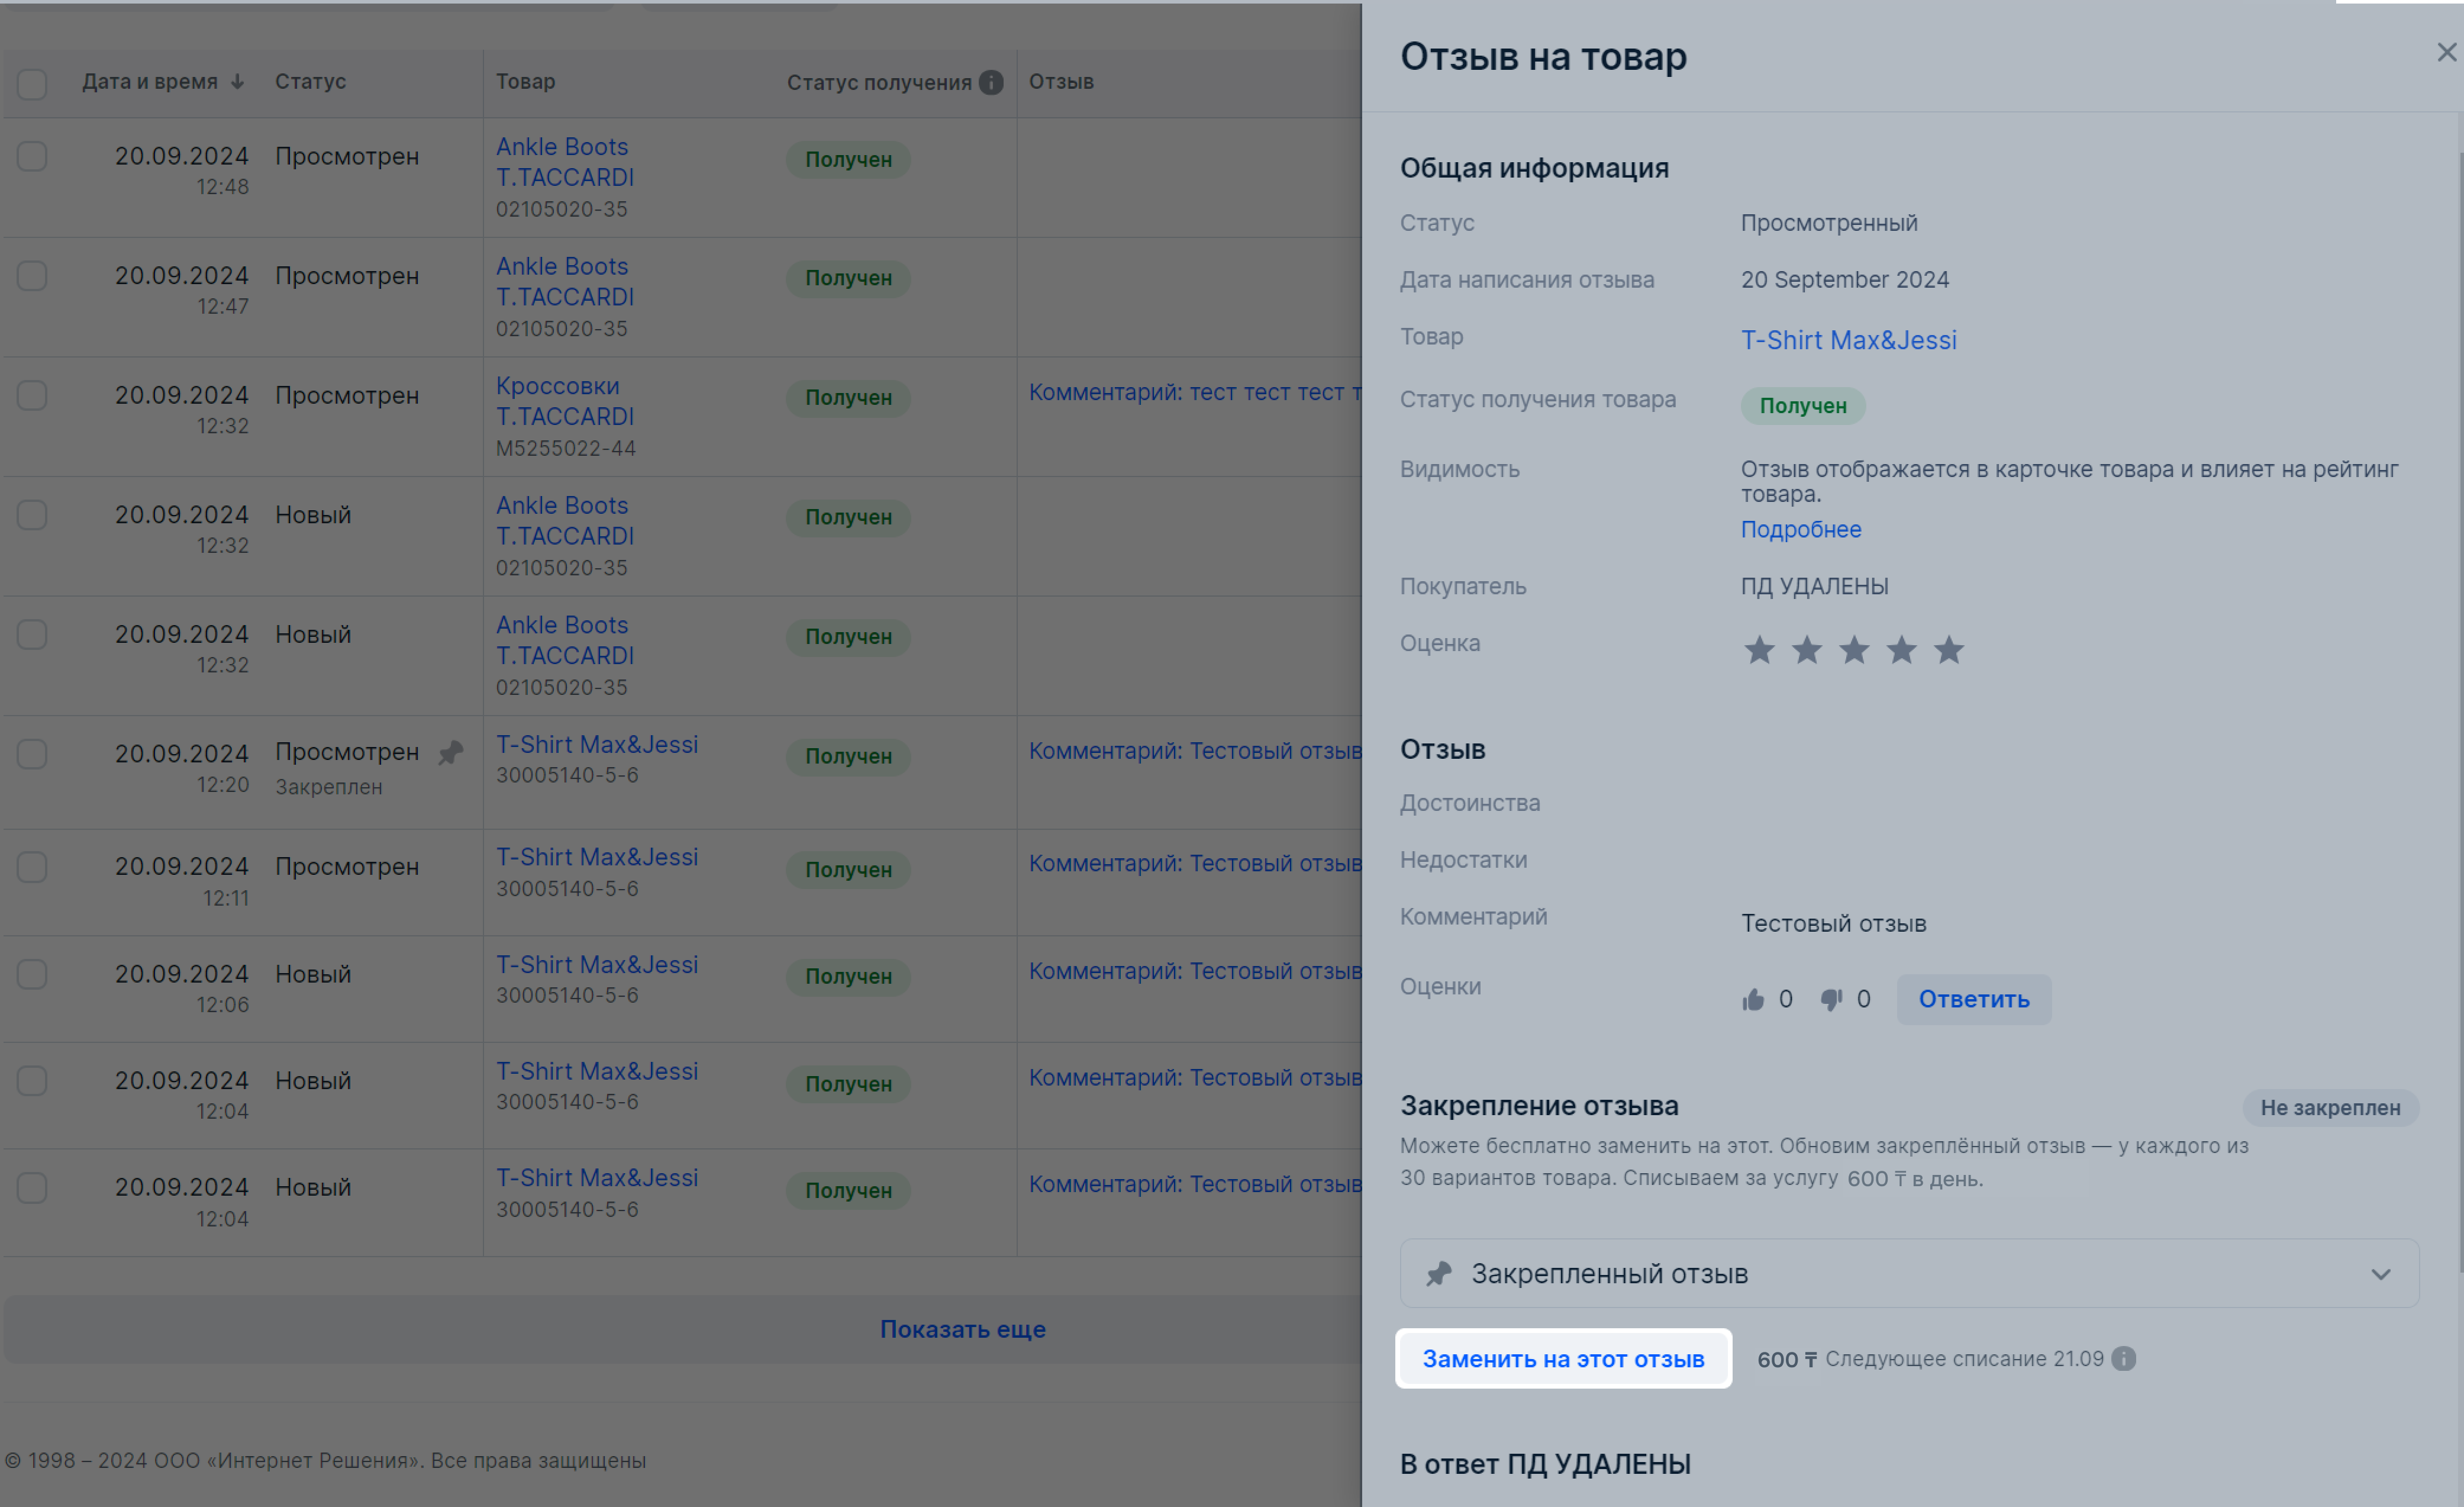Click the footer copyright text
This screenshot has width=2464, height=1507.
[x=325, y=1460]
